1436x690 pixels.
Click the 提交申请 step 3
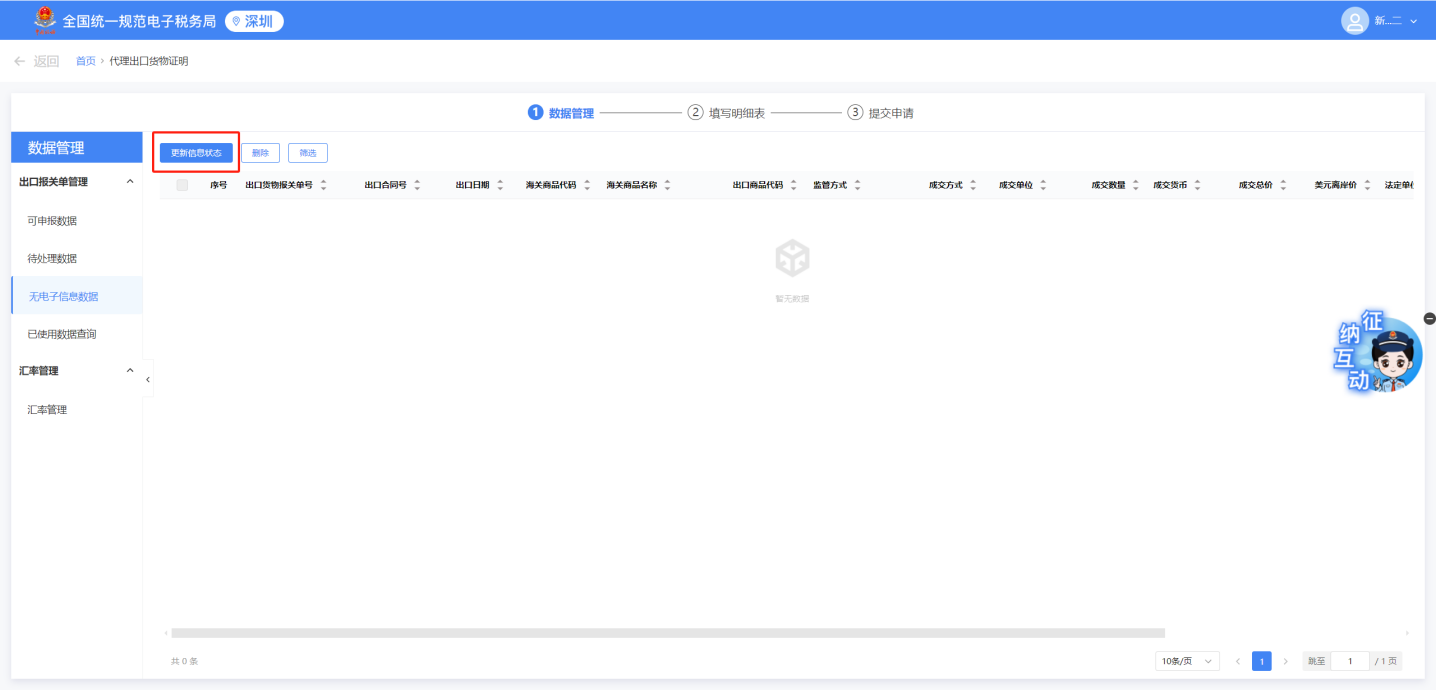880,113
